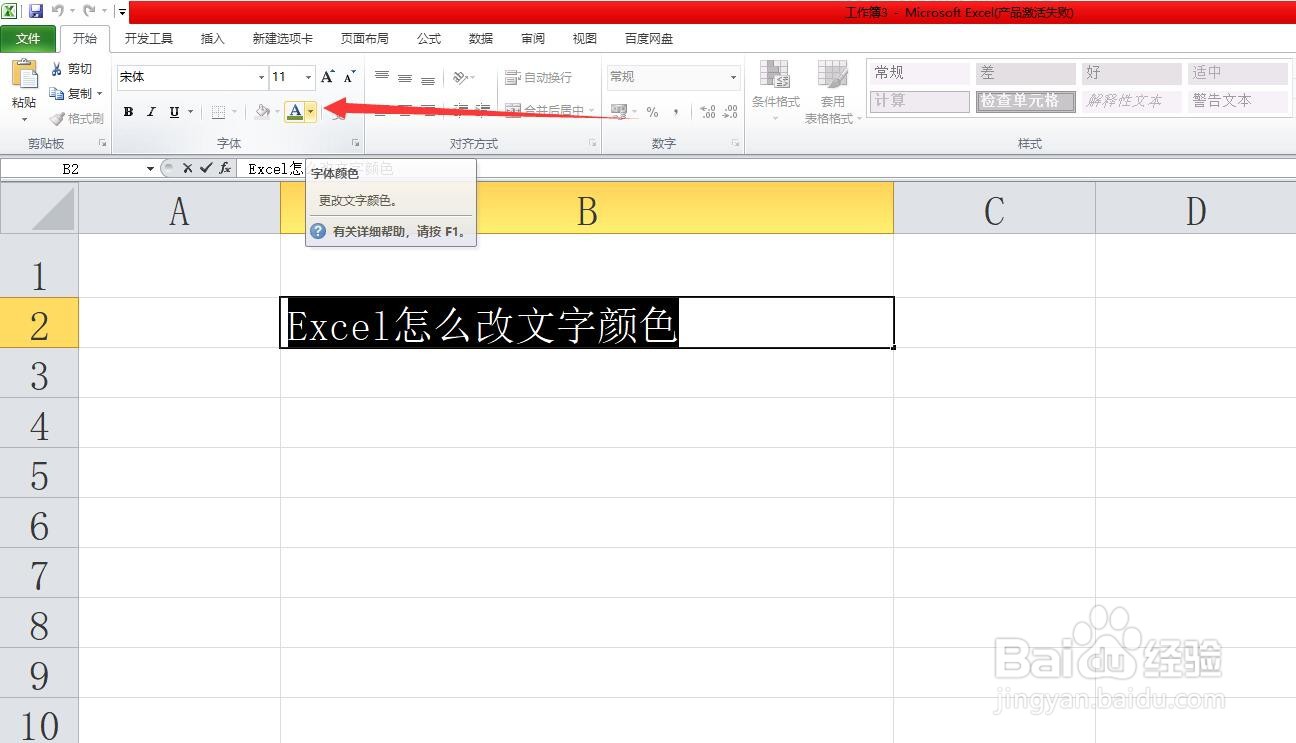Click the Name Box showing B2
1296x743 pixels.
[70, 168]
